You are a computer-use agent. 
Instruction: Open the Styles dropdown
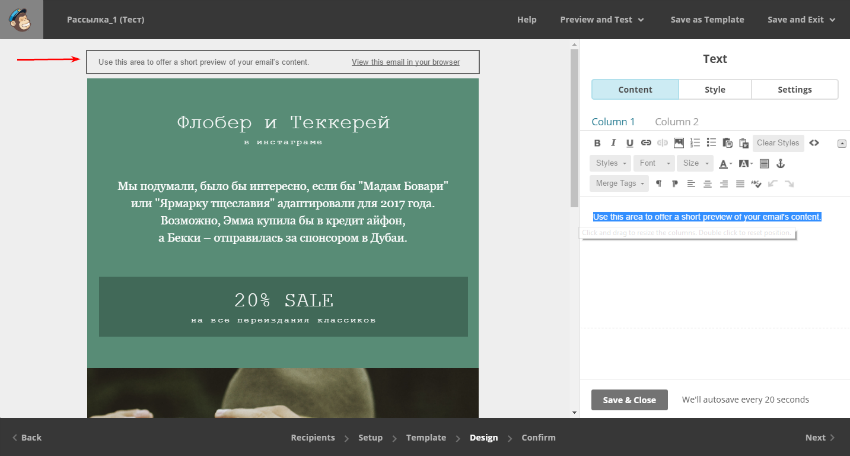click(x=611, y=163)
